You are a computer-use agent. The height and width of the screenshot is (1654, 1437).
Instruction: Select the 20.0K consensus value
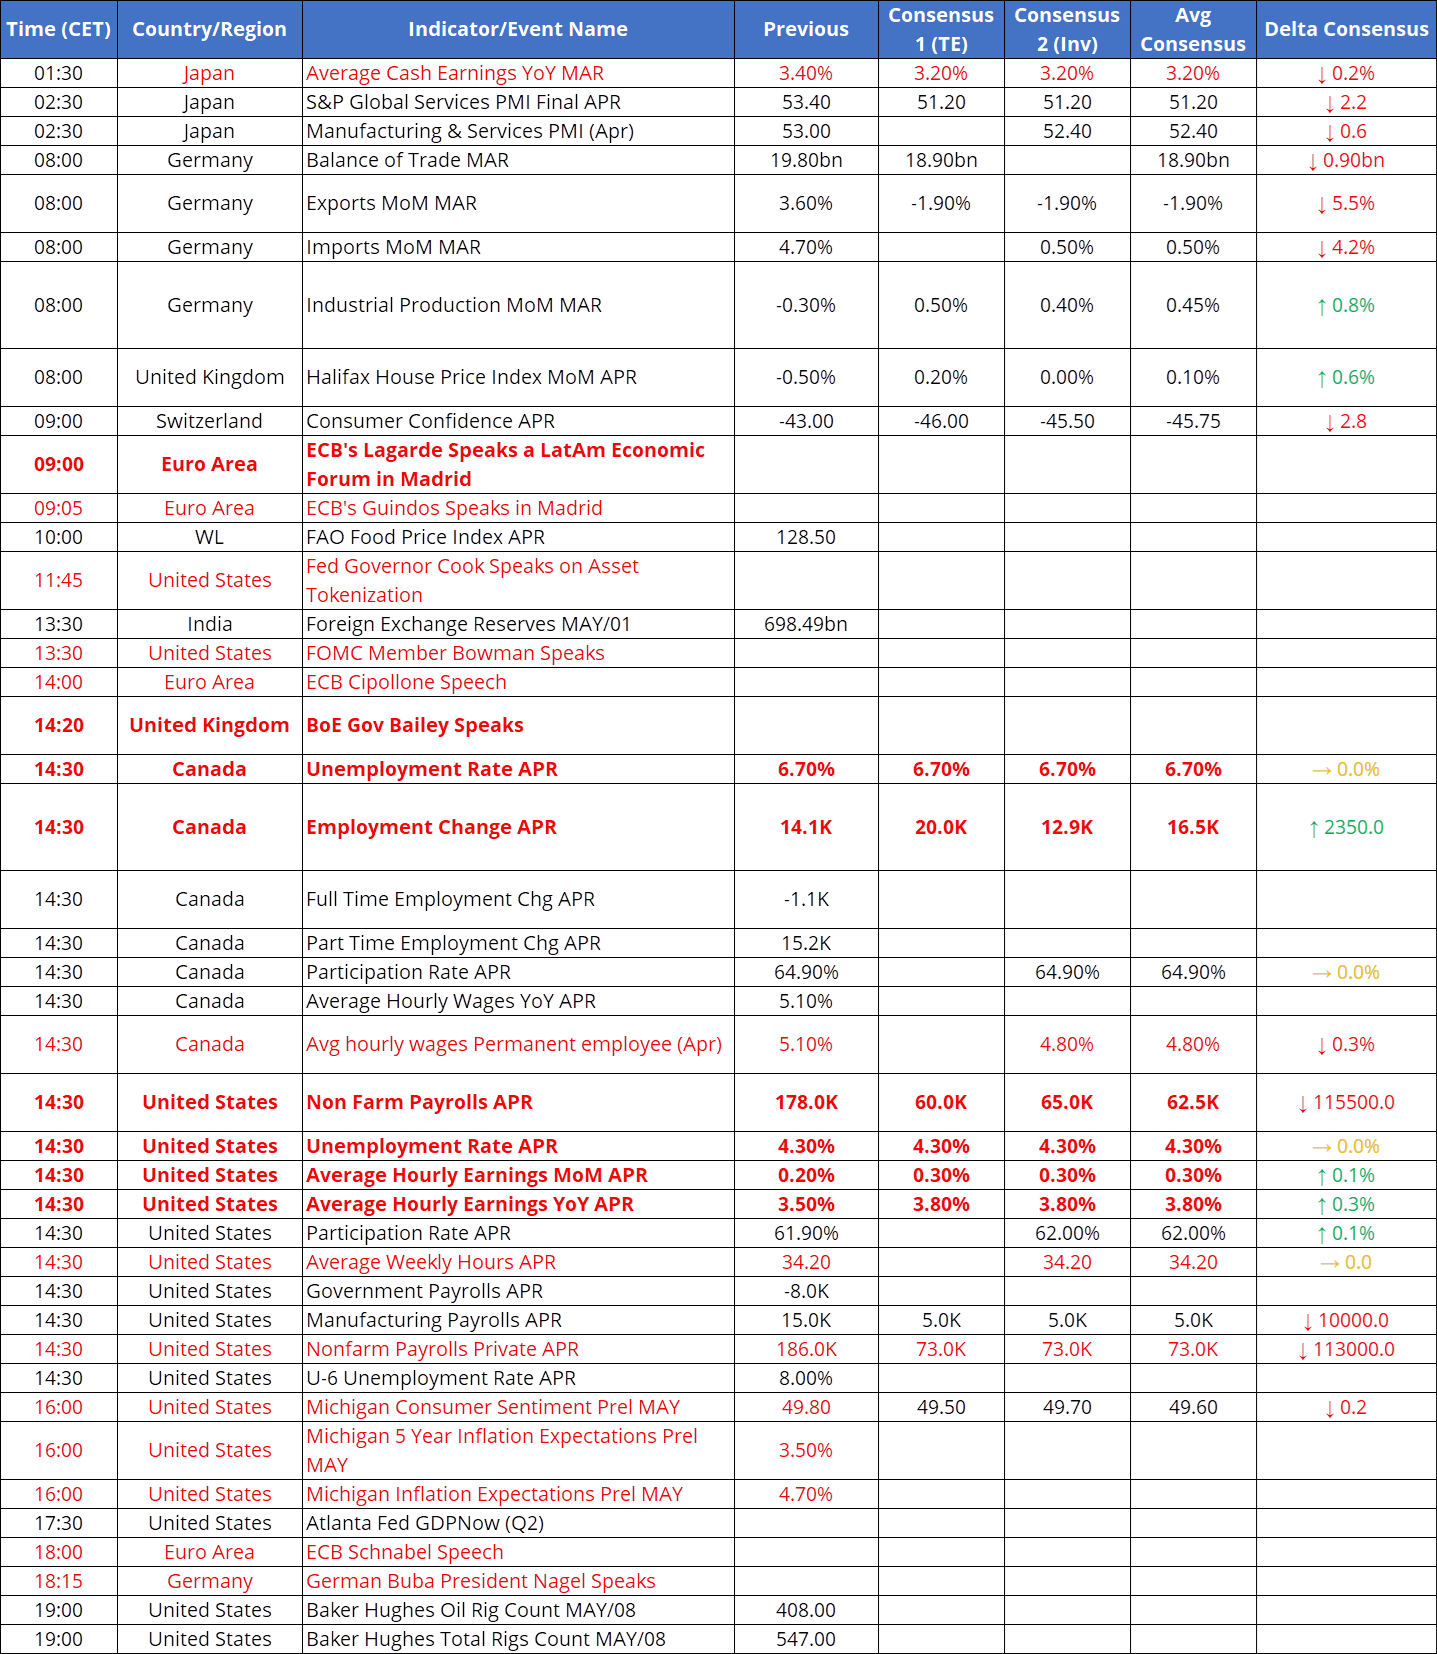[941, 827]
